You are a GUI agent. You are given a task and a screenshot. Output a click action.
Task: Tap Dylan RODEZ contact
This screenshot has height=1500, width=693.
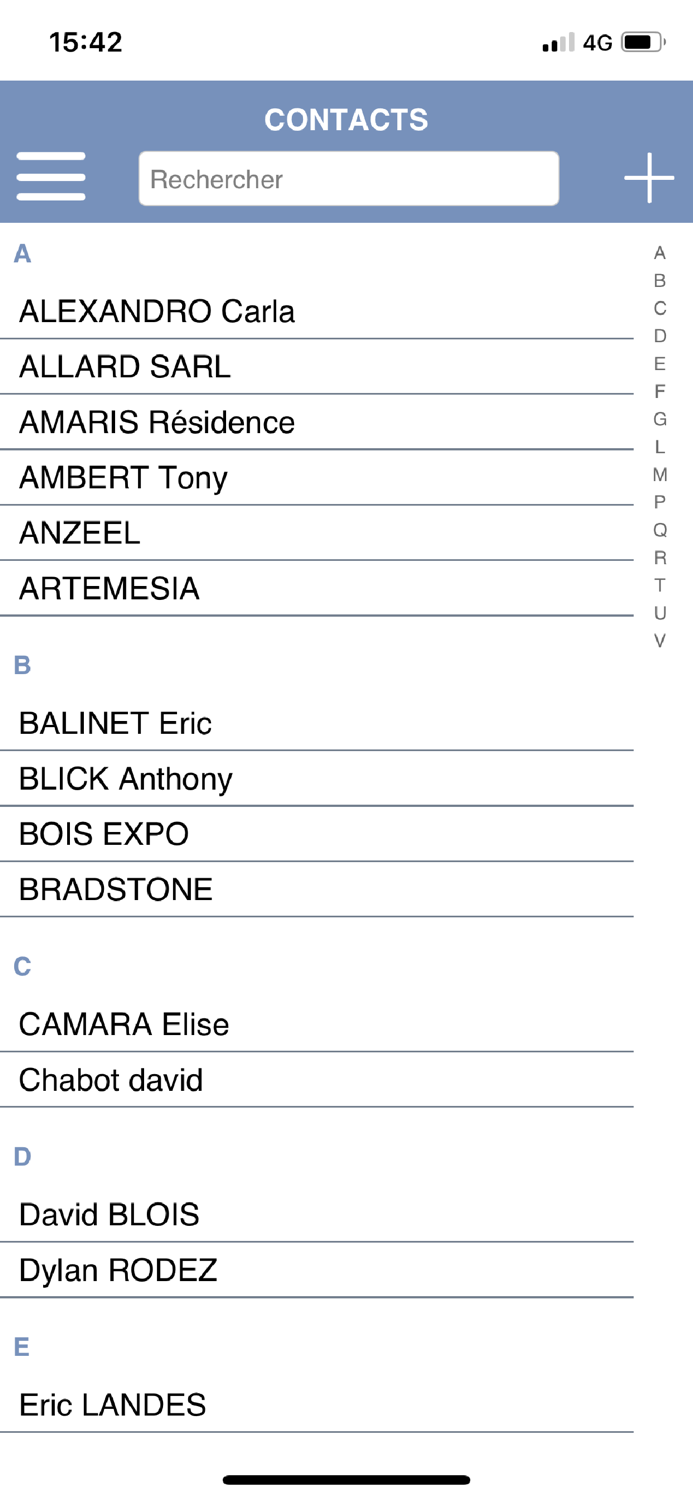(118, 1271)
